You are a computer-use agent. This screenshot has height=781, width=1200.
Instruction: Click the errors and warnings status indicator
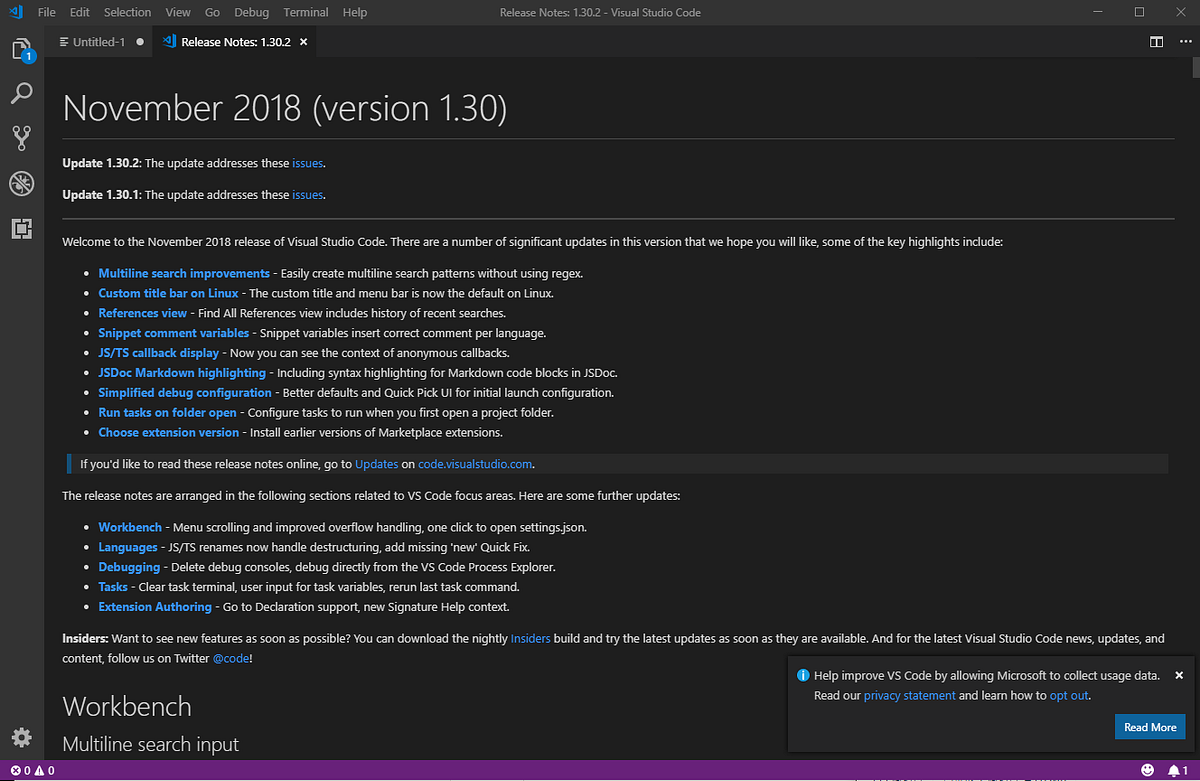pyautogui.click(x=32, y=771)
